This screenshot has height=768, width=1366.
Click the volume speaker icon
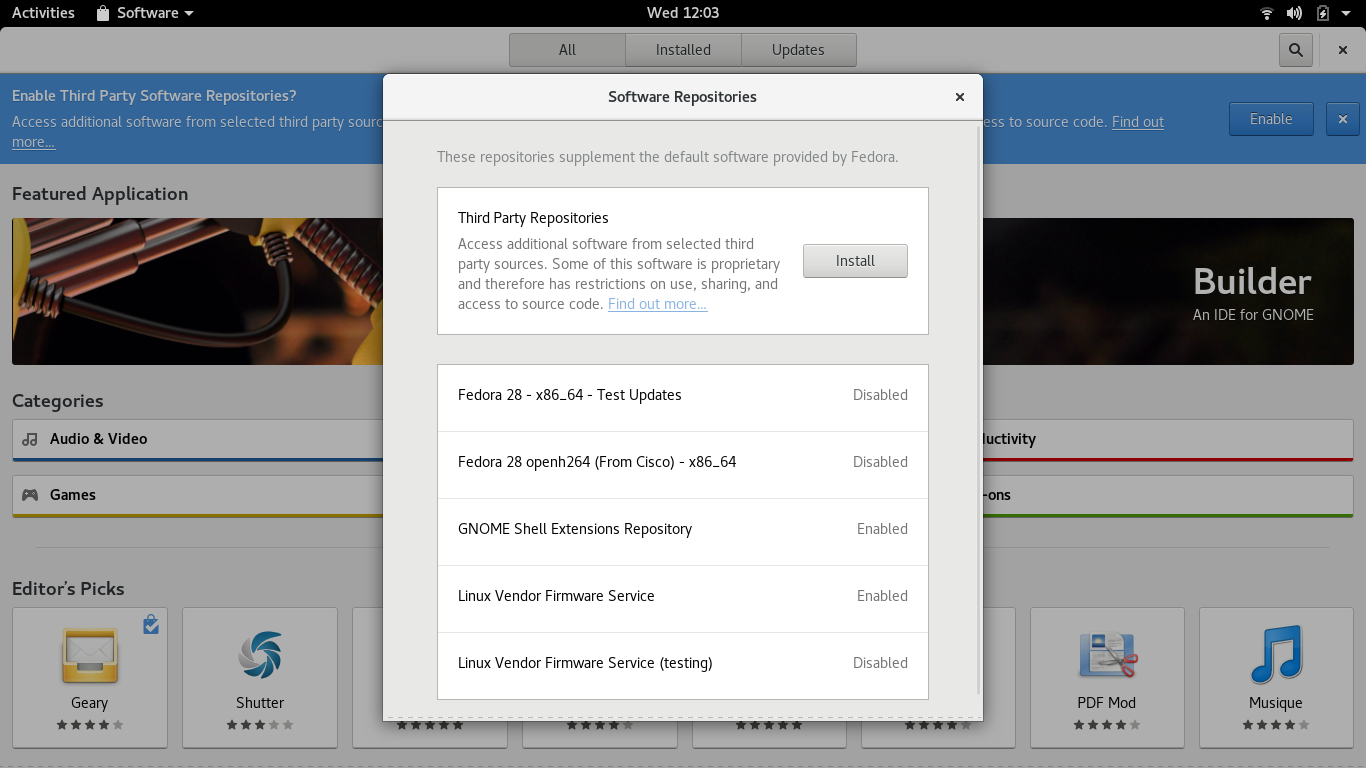[1295, 13]
